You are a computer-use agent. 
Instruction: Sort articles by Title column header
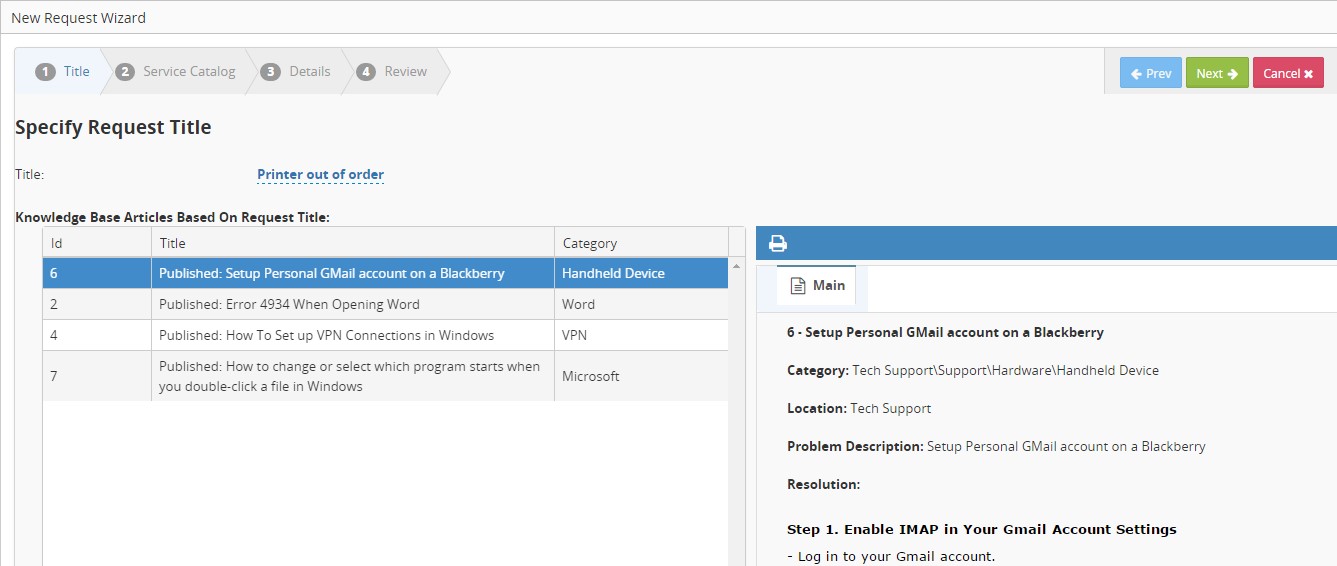352,243
